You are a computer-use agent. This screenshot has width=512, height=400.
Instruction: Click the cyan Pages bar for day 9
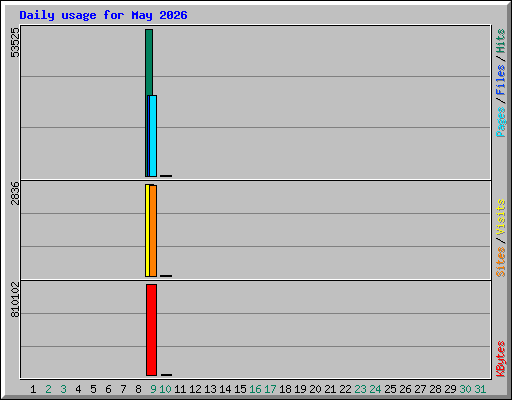pos(153,136)
